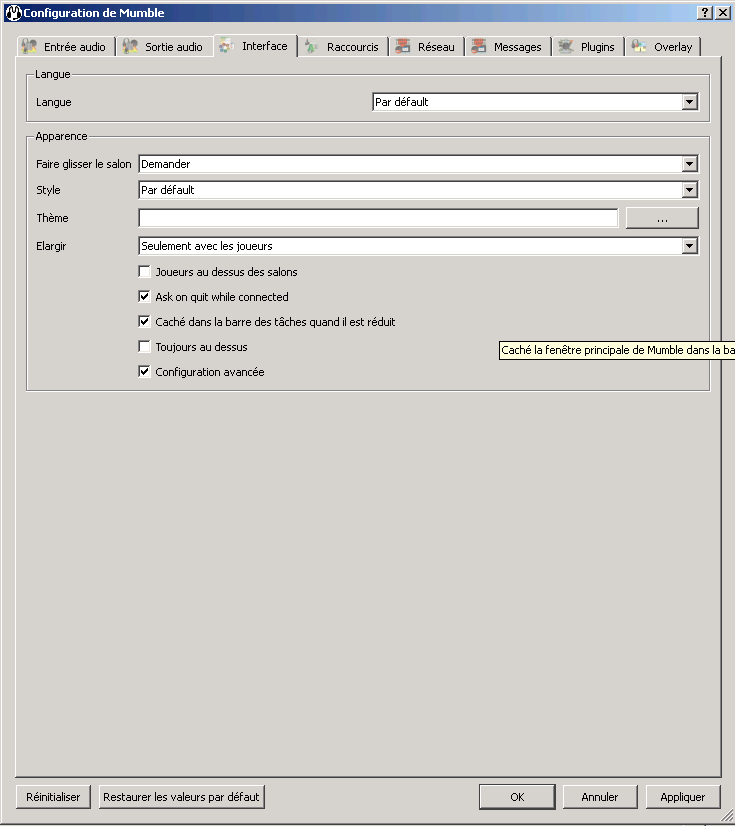Click the Réinitialiser button
The image size is (735, 826).
pos(53,797)
